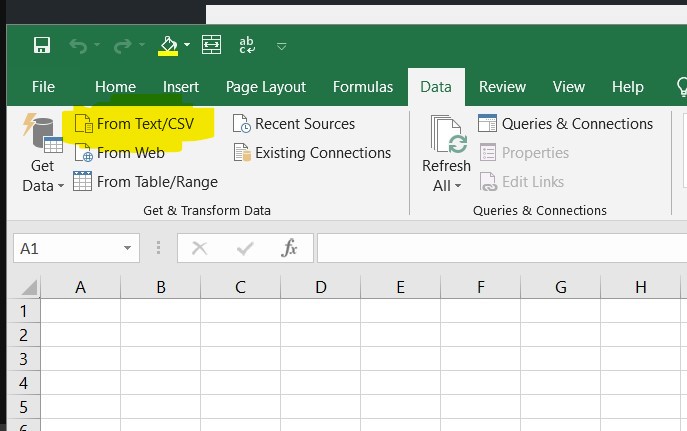Cancel formula entry with X icon
The height and width of the screenshot is (431, 687).
(x=199, y=248)
